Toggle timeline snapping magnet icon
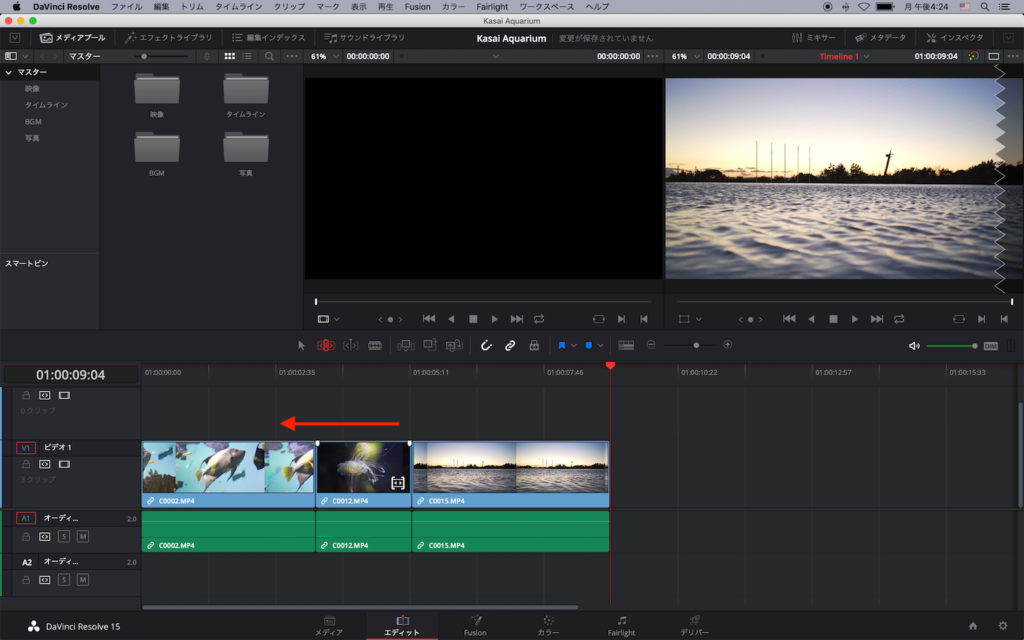 [x=486, y=345]
